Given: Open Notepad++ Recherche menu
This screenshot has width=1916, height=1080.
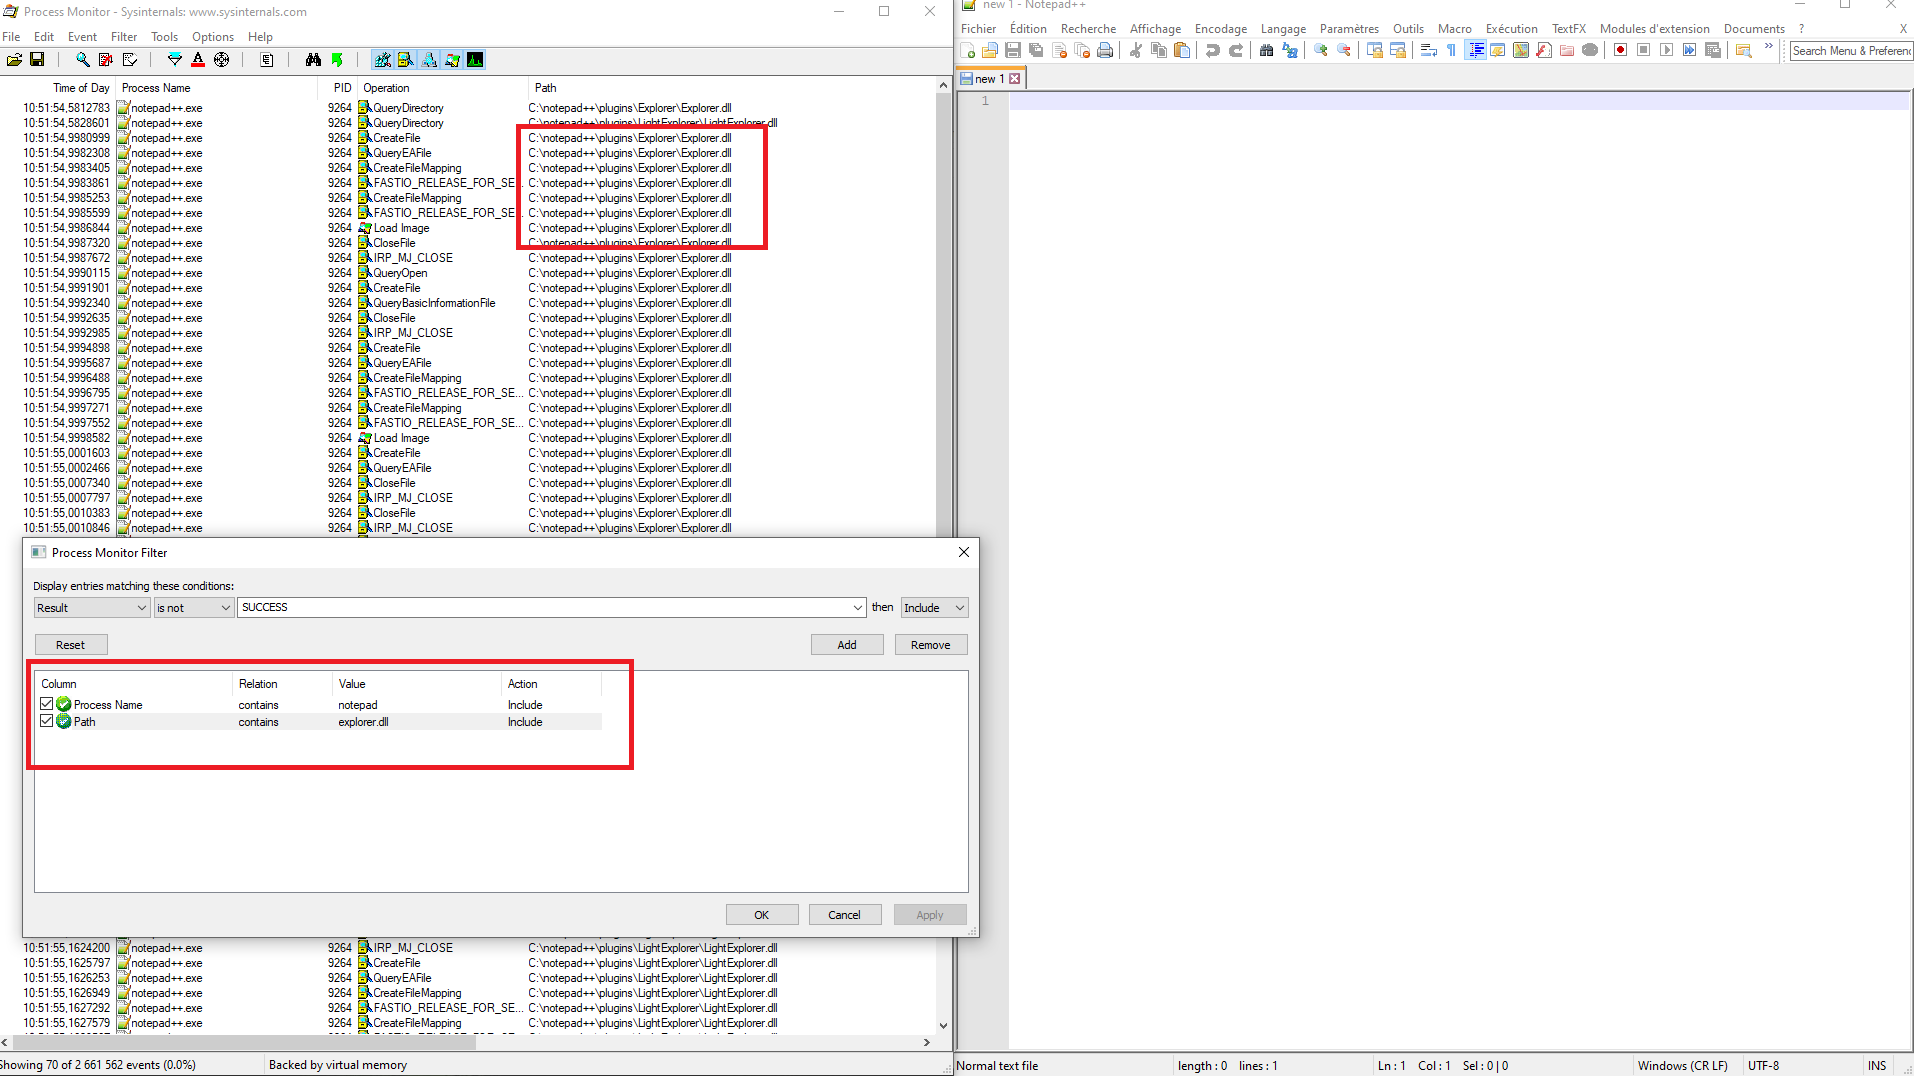Looking at the screenshot, I should 1088,29.
